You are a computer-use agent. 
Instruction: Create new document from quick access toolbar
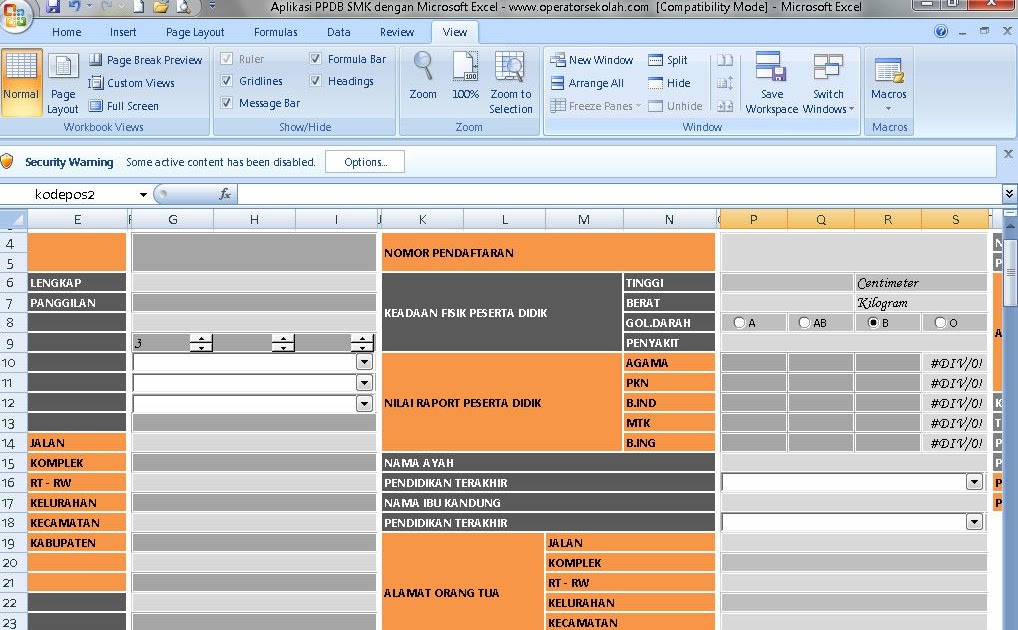click(139, 7)
